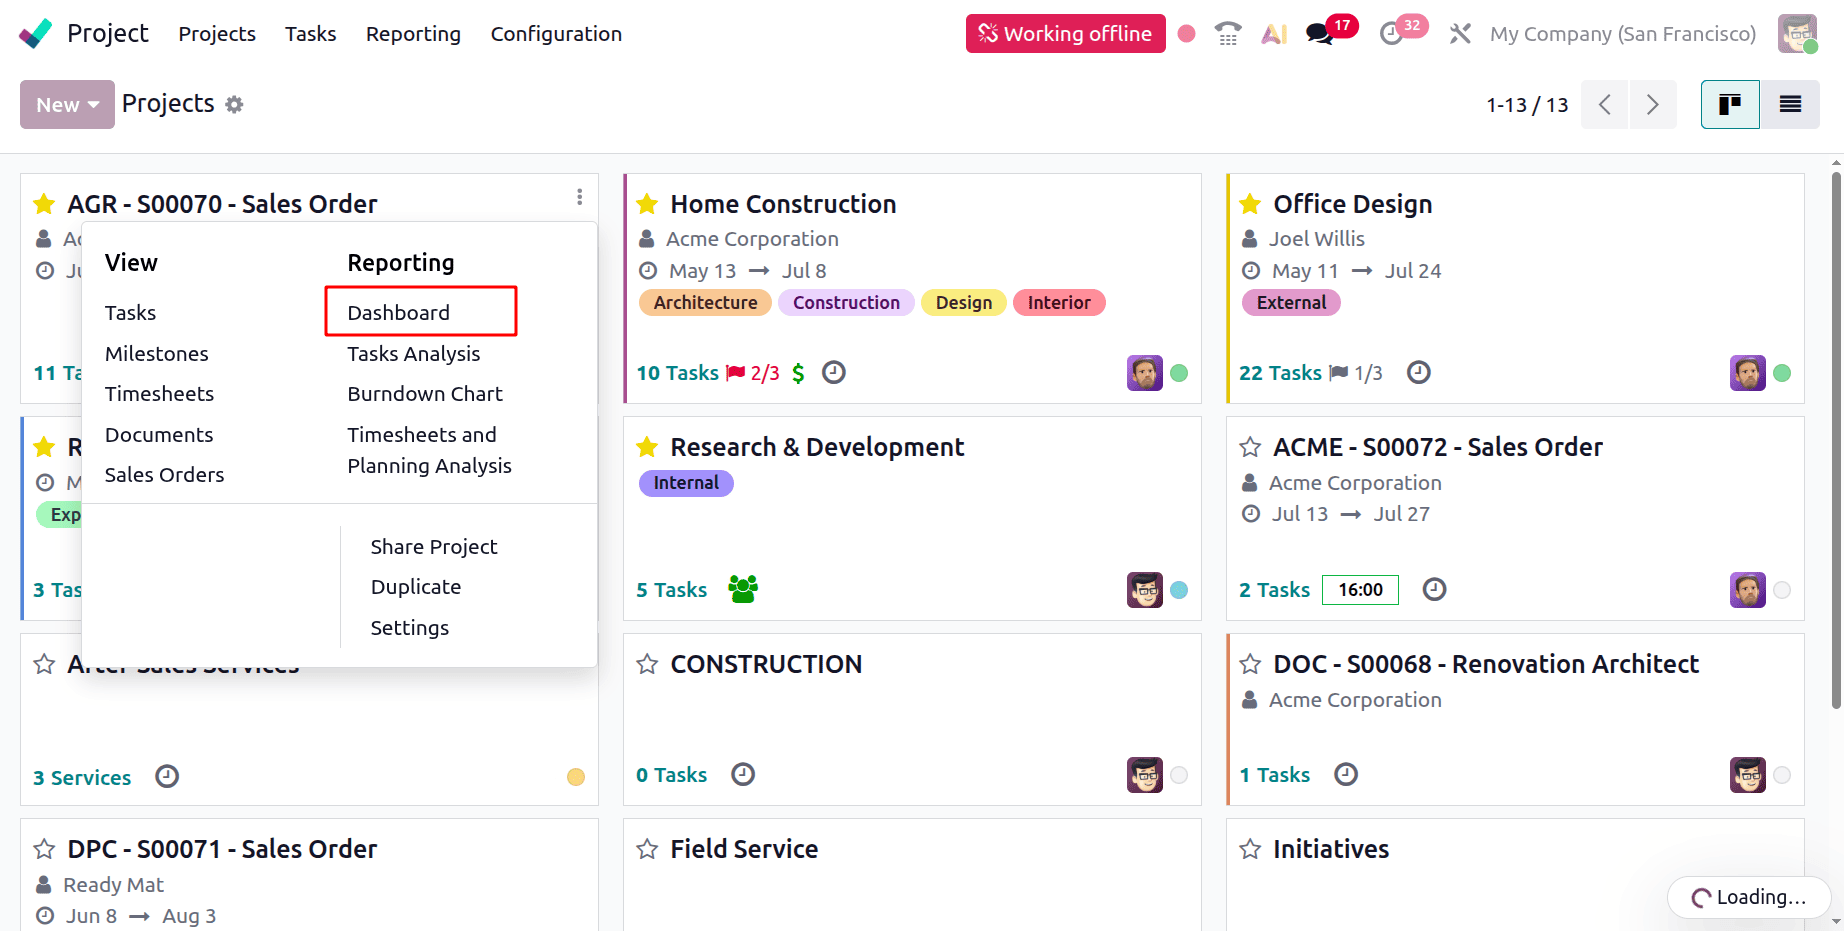Open 10 Tasks link on Home Construction
The height and width of the screenshot is (931, 1844).
point(678,373)
